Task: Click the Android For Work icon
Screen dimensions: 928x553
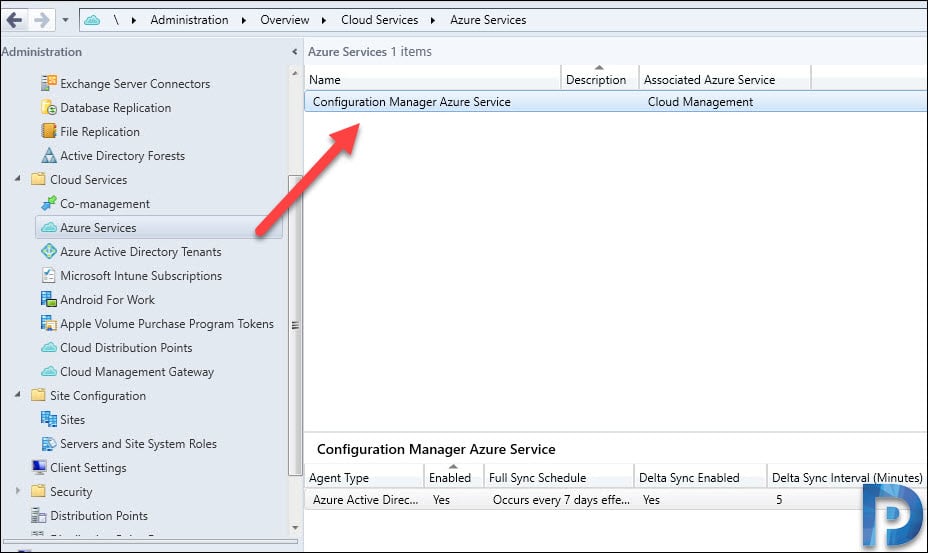Action: pyautogui.click(x=49, y=299)
